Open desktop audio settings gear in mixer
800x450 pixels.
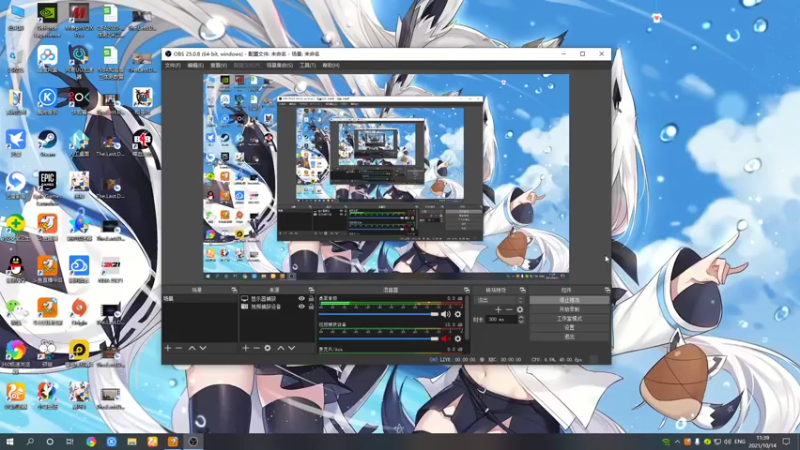(x=458, y=314)
